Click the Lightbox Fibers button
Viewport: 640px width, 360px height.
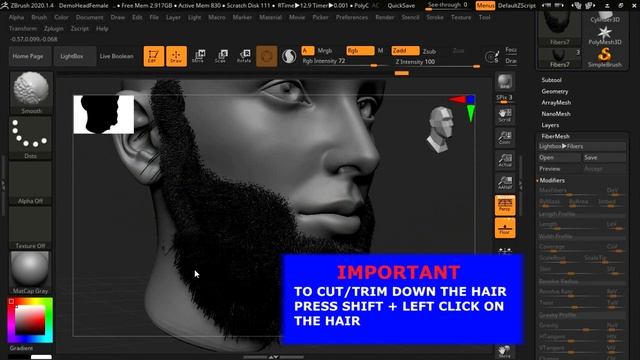(582, 146)
